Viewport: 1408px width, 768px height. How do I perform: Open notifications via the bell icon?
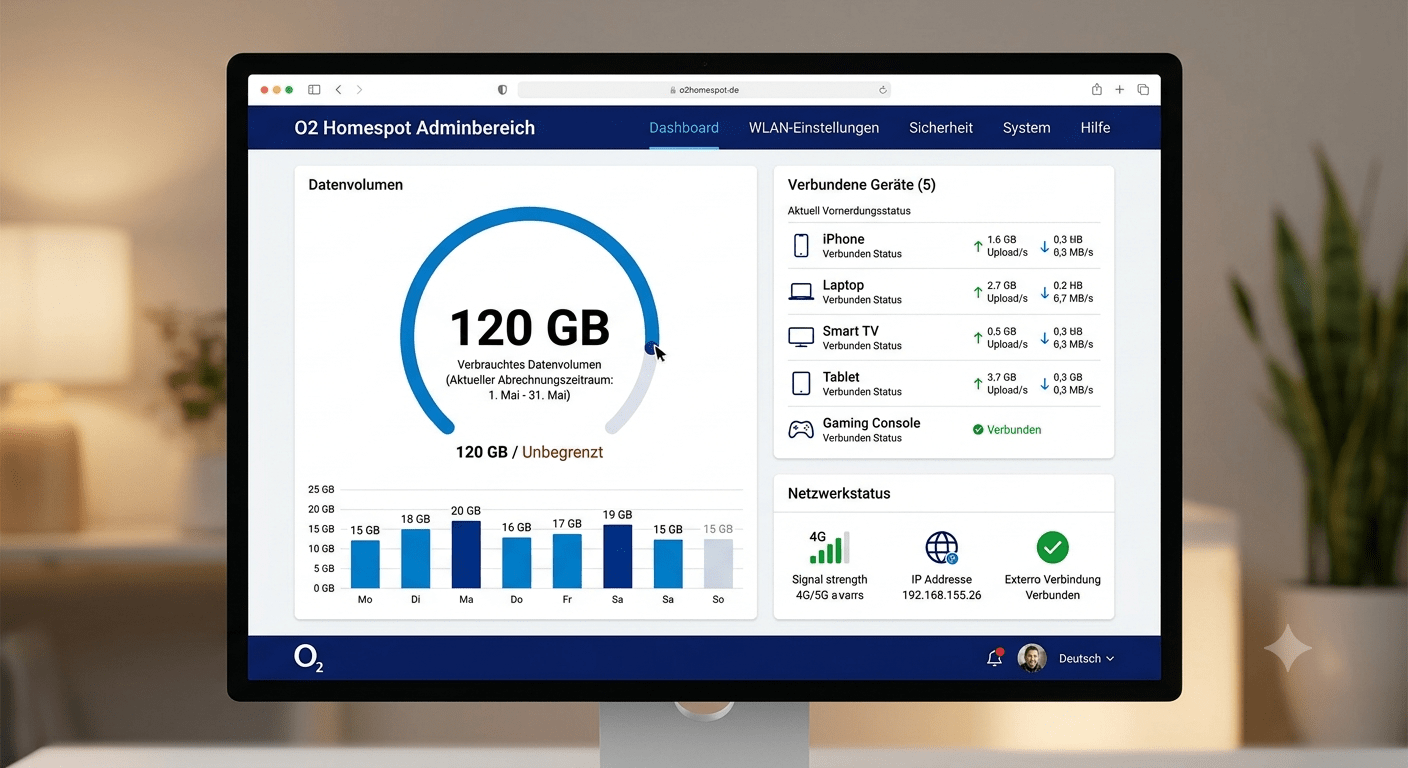click(x=995, y=657)
